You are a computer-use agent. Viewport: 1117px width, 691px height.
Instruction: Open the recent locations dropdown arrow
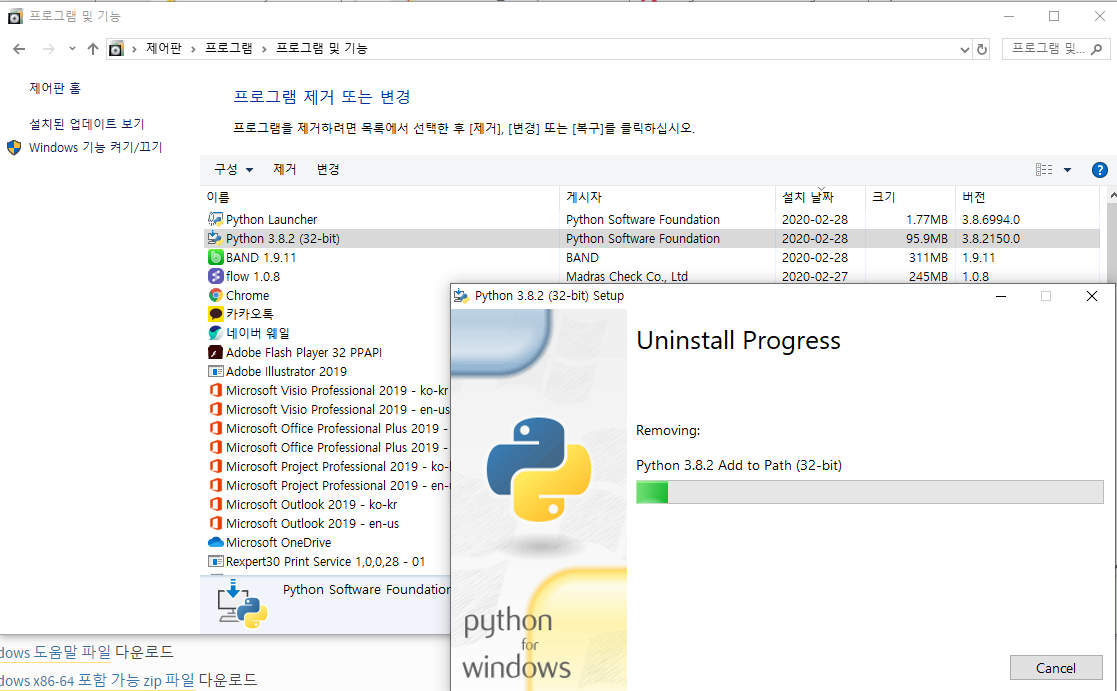72,48
